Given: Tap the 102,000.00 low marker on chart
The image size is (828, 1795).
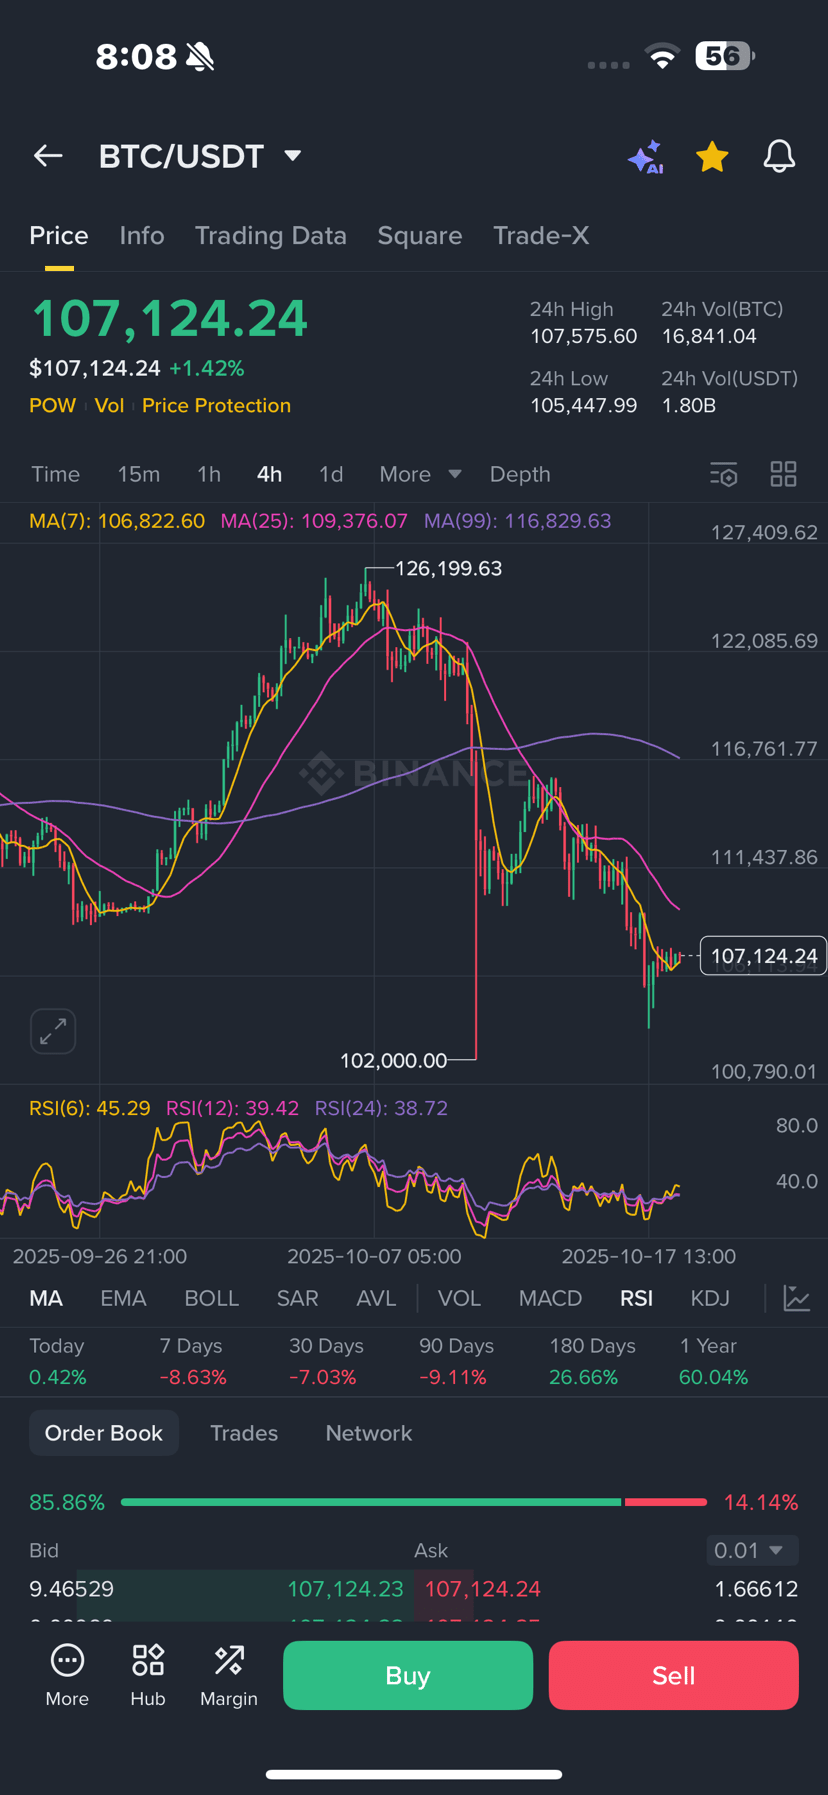Looking at the screenshot, I should coord(393,1060).
